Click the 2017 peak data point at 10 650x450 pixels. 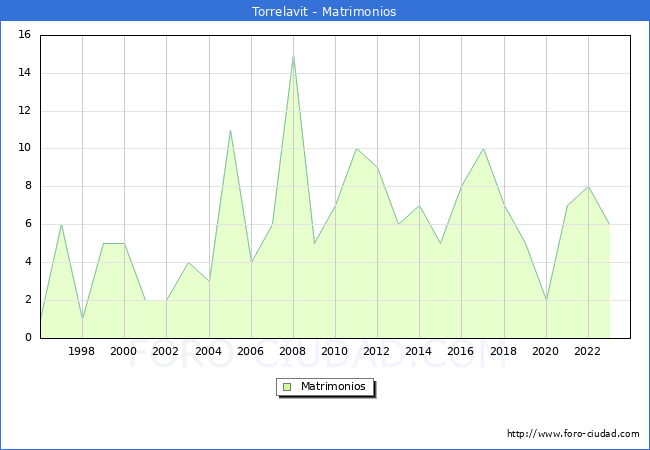tap(483, 149)
